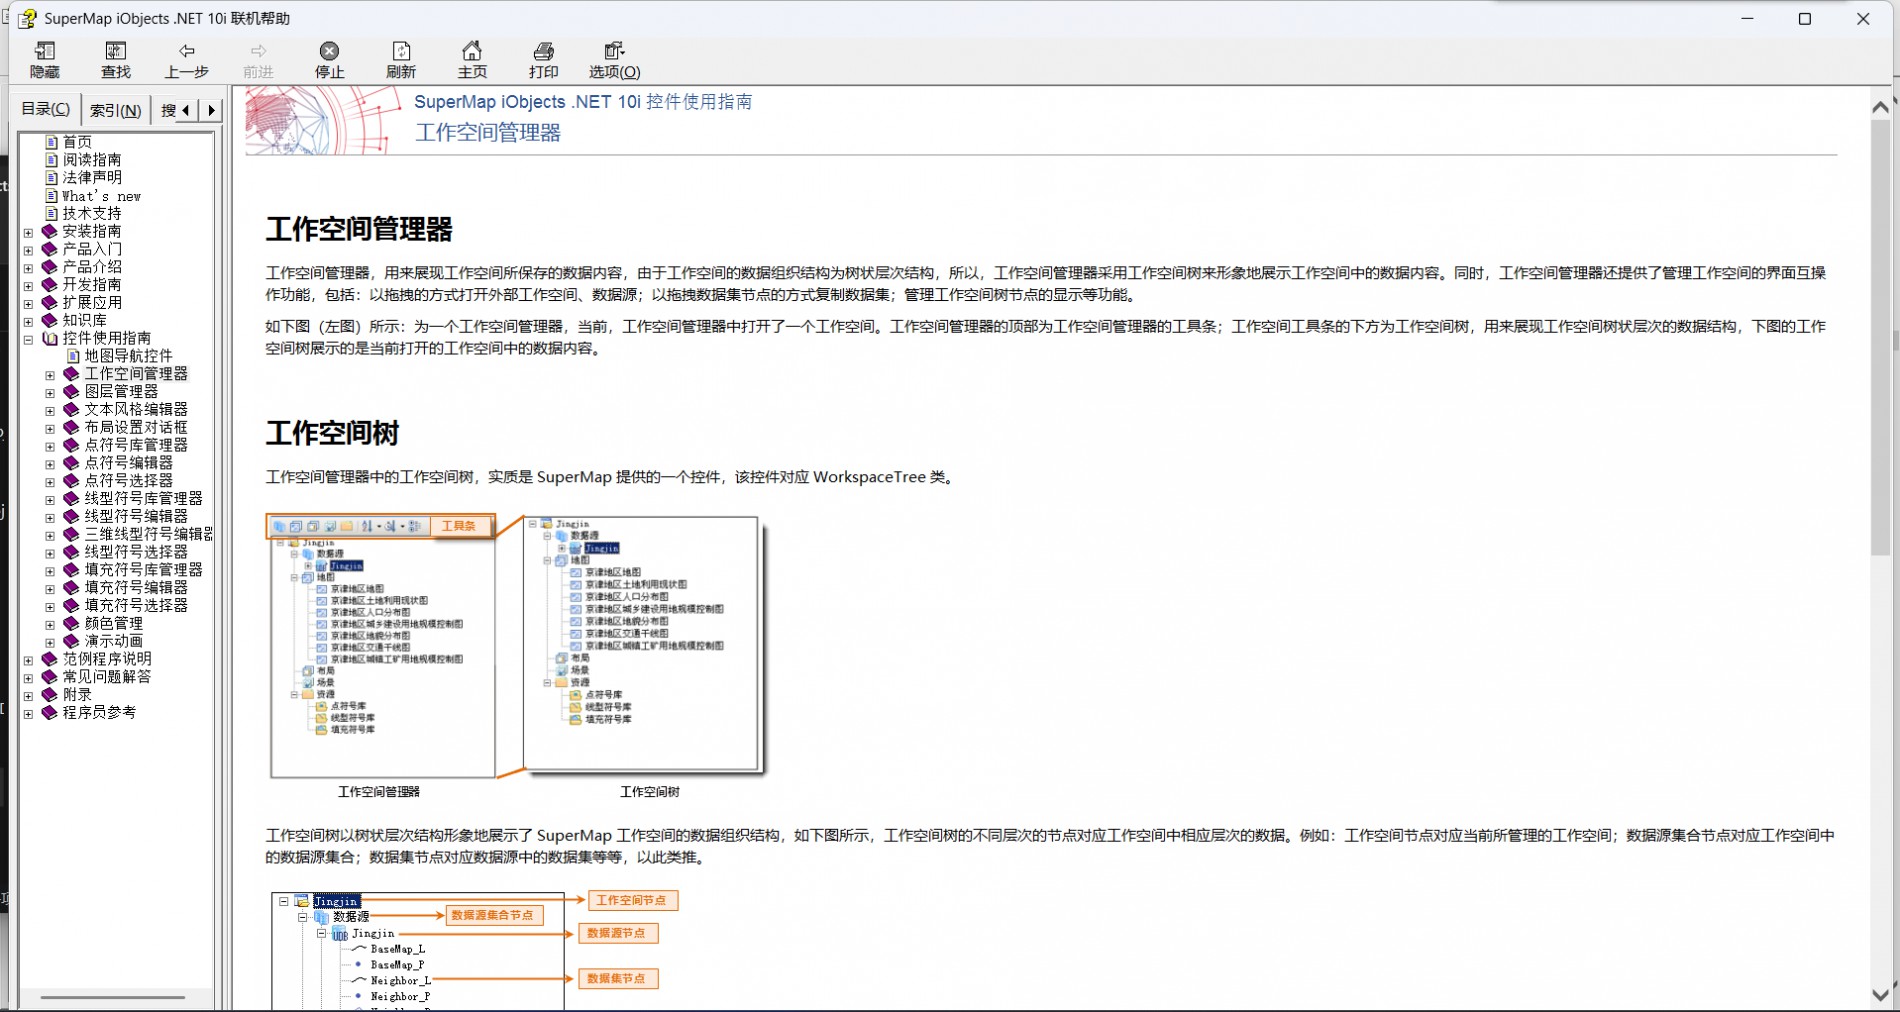Maximize the help window
Screen dimensions: 1900x1012
click(x=1805, y=19)
